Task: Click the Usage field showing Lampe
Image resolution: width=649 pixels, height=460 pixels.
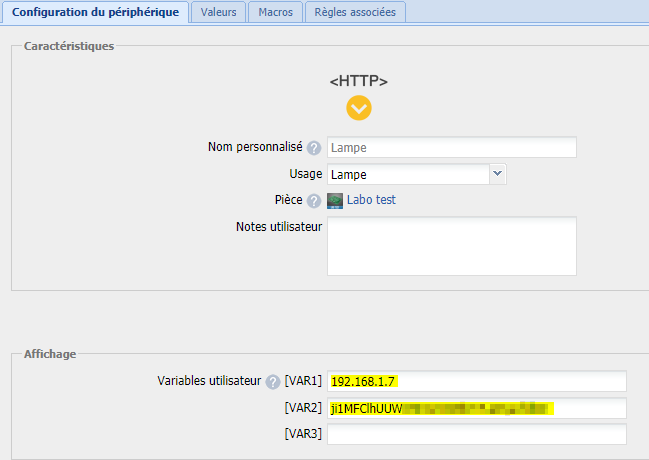Action: click(408, 174)
